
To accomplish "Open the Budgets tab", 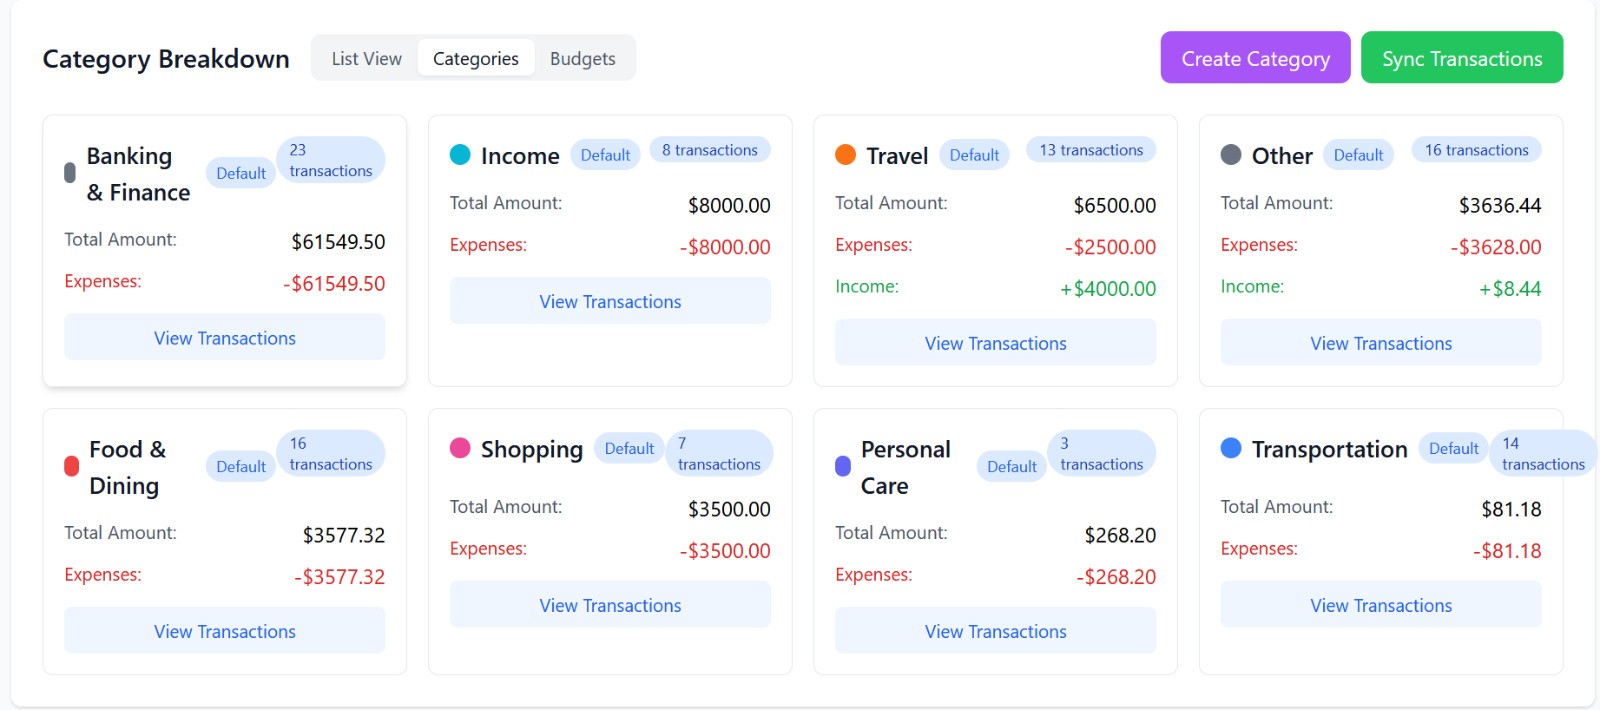I will [583, 59].
